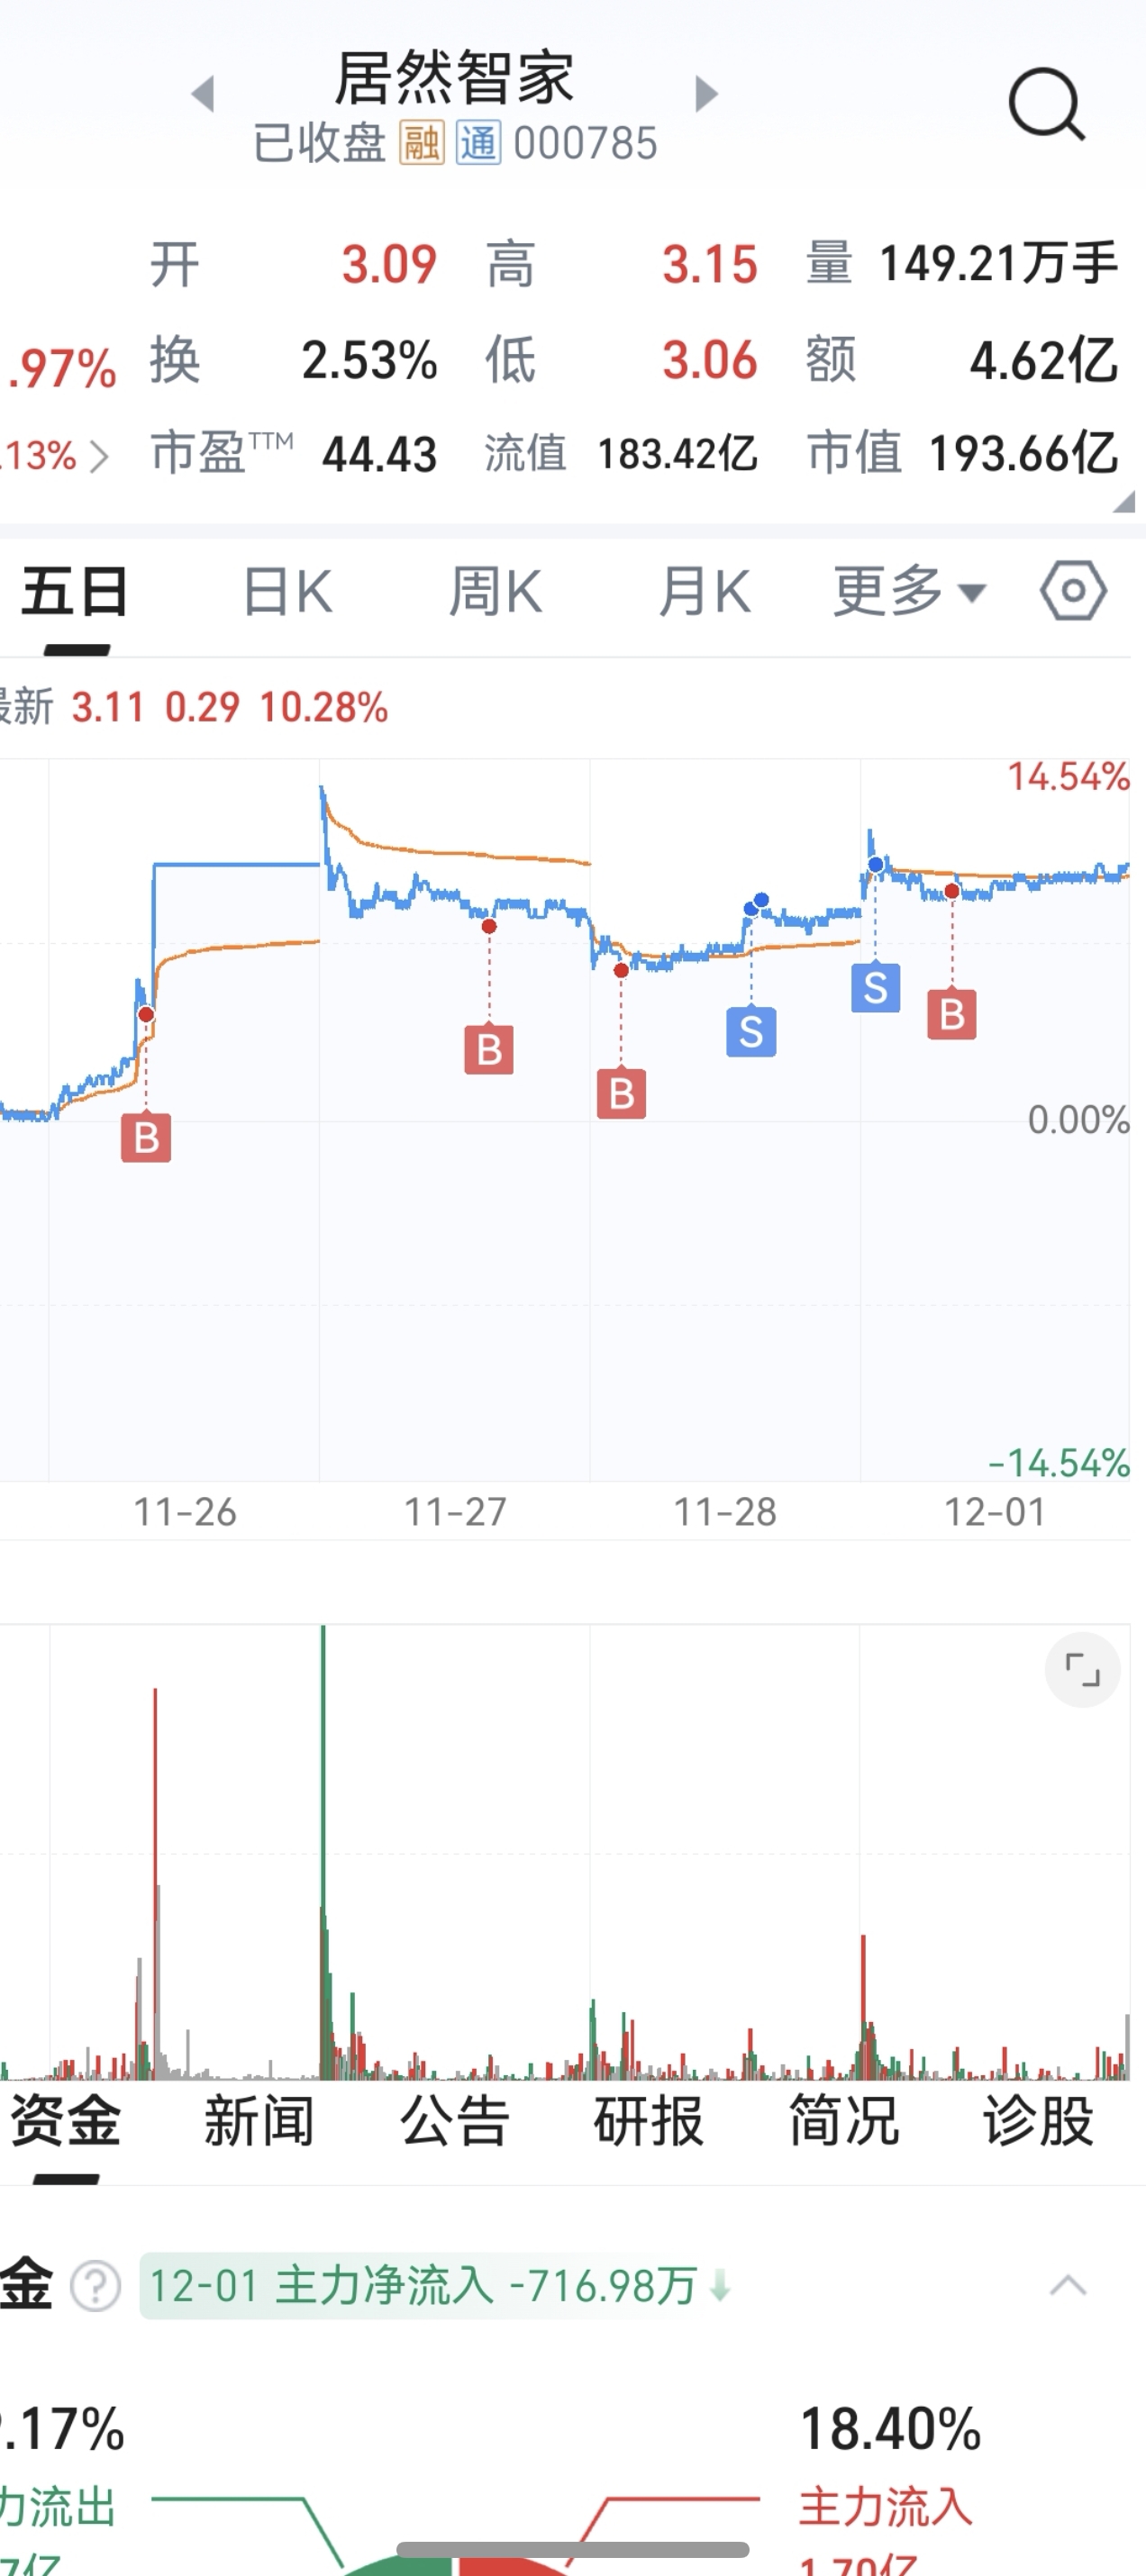
Task: Expand volume chart to fullscreen
Action: pyautogui.click(x=1082, y=1669)
